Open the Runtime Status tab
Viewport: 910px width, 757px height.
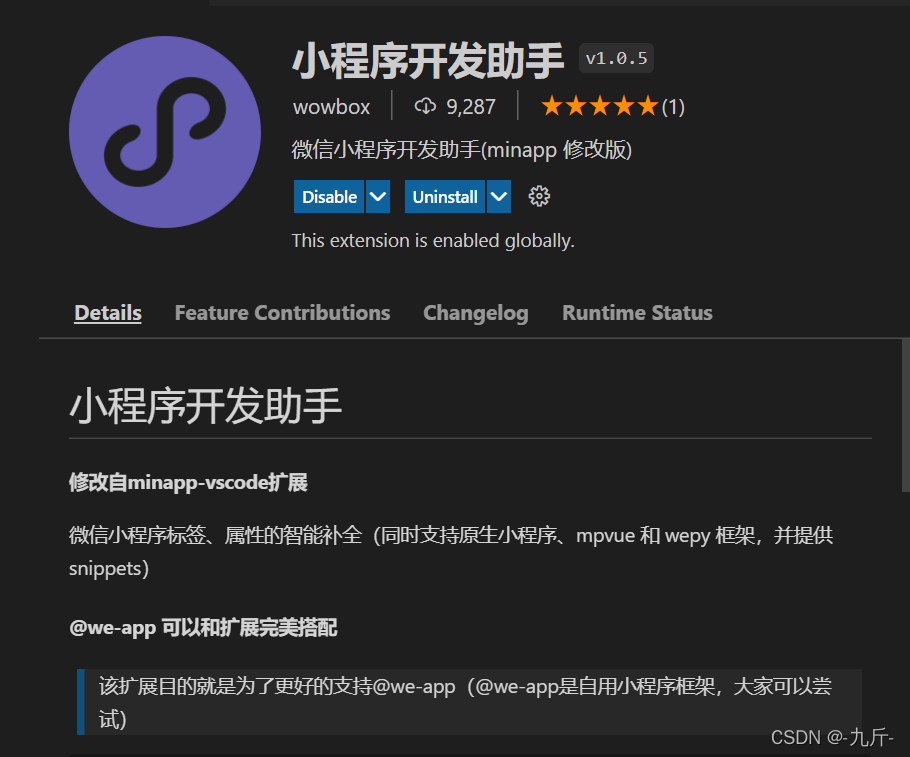tap(637, 313)
